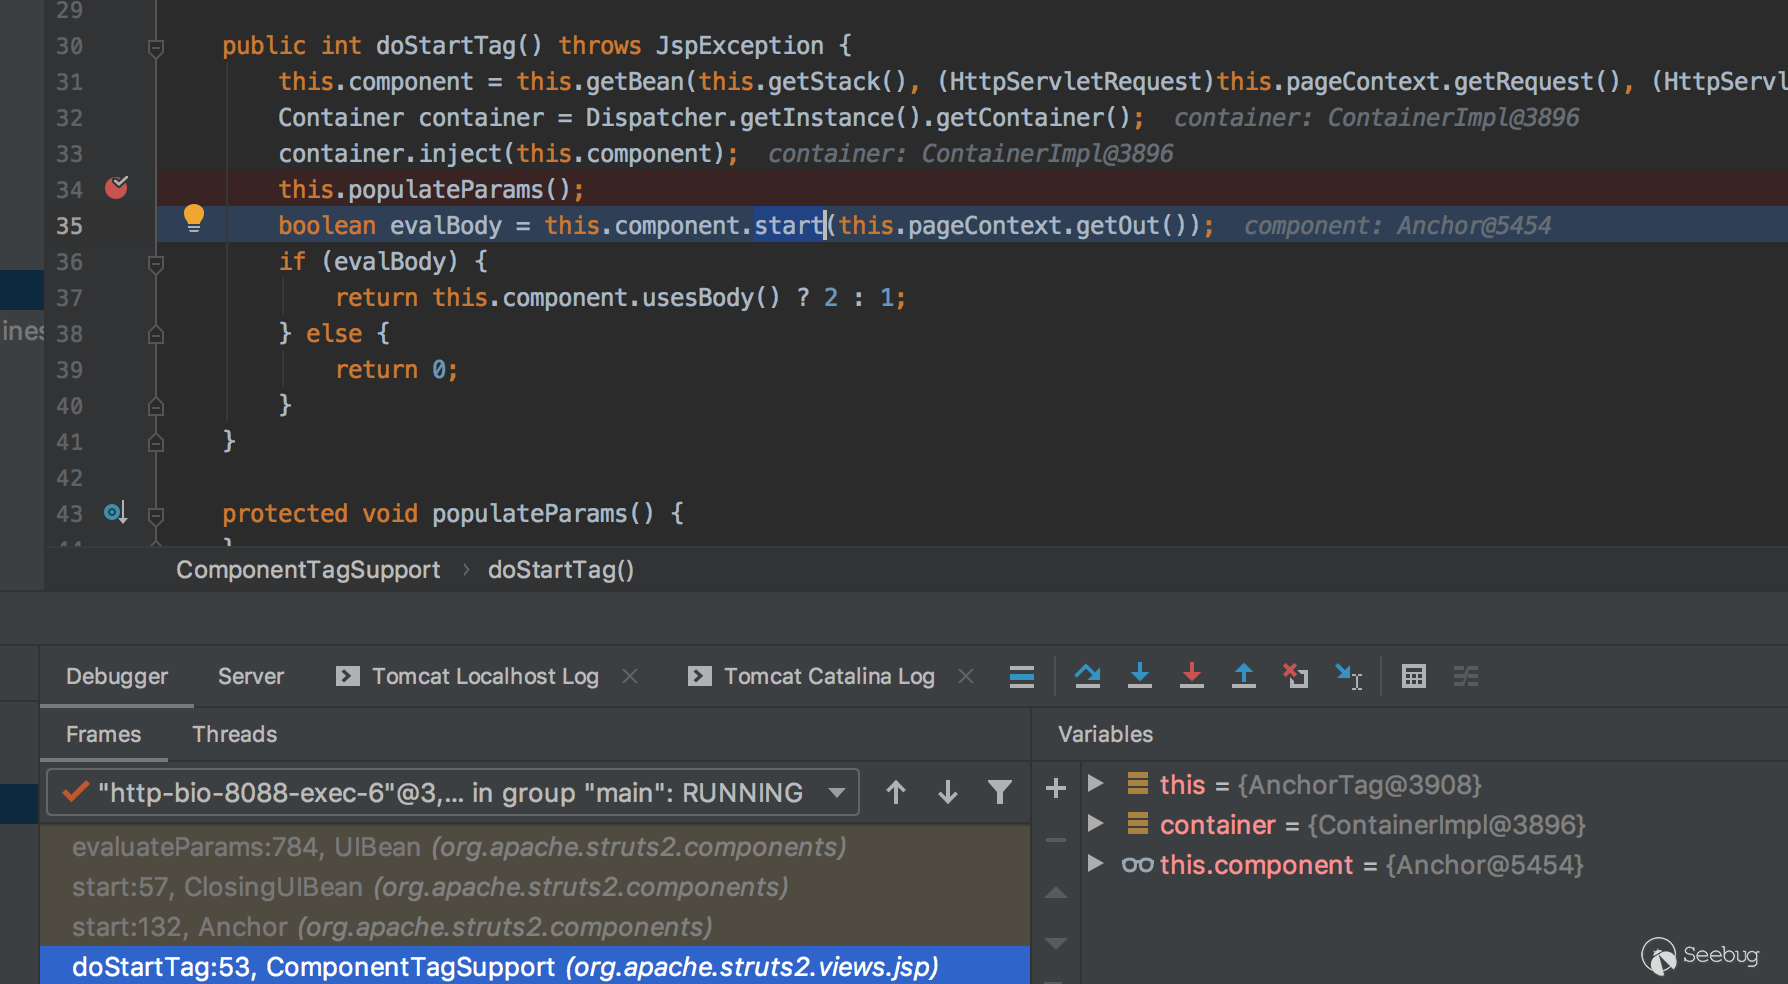Image resolution: width=1788 pixels, height=984 pixels.
Task: Click the lightbulb intention icon on line 35
Action: (194, 218)
